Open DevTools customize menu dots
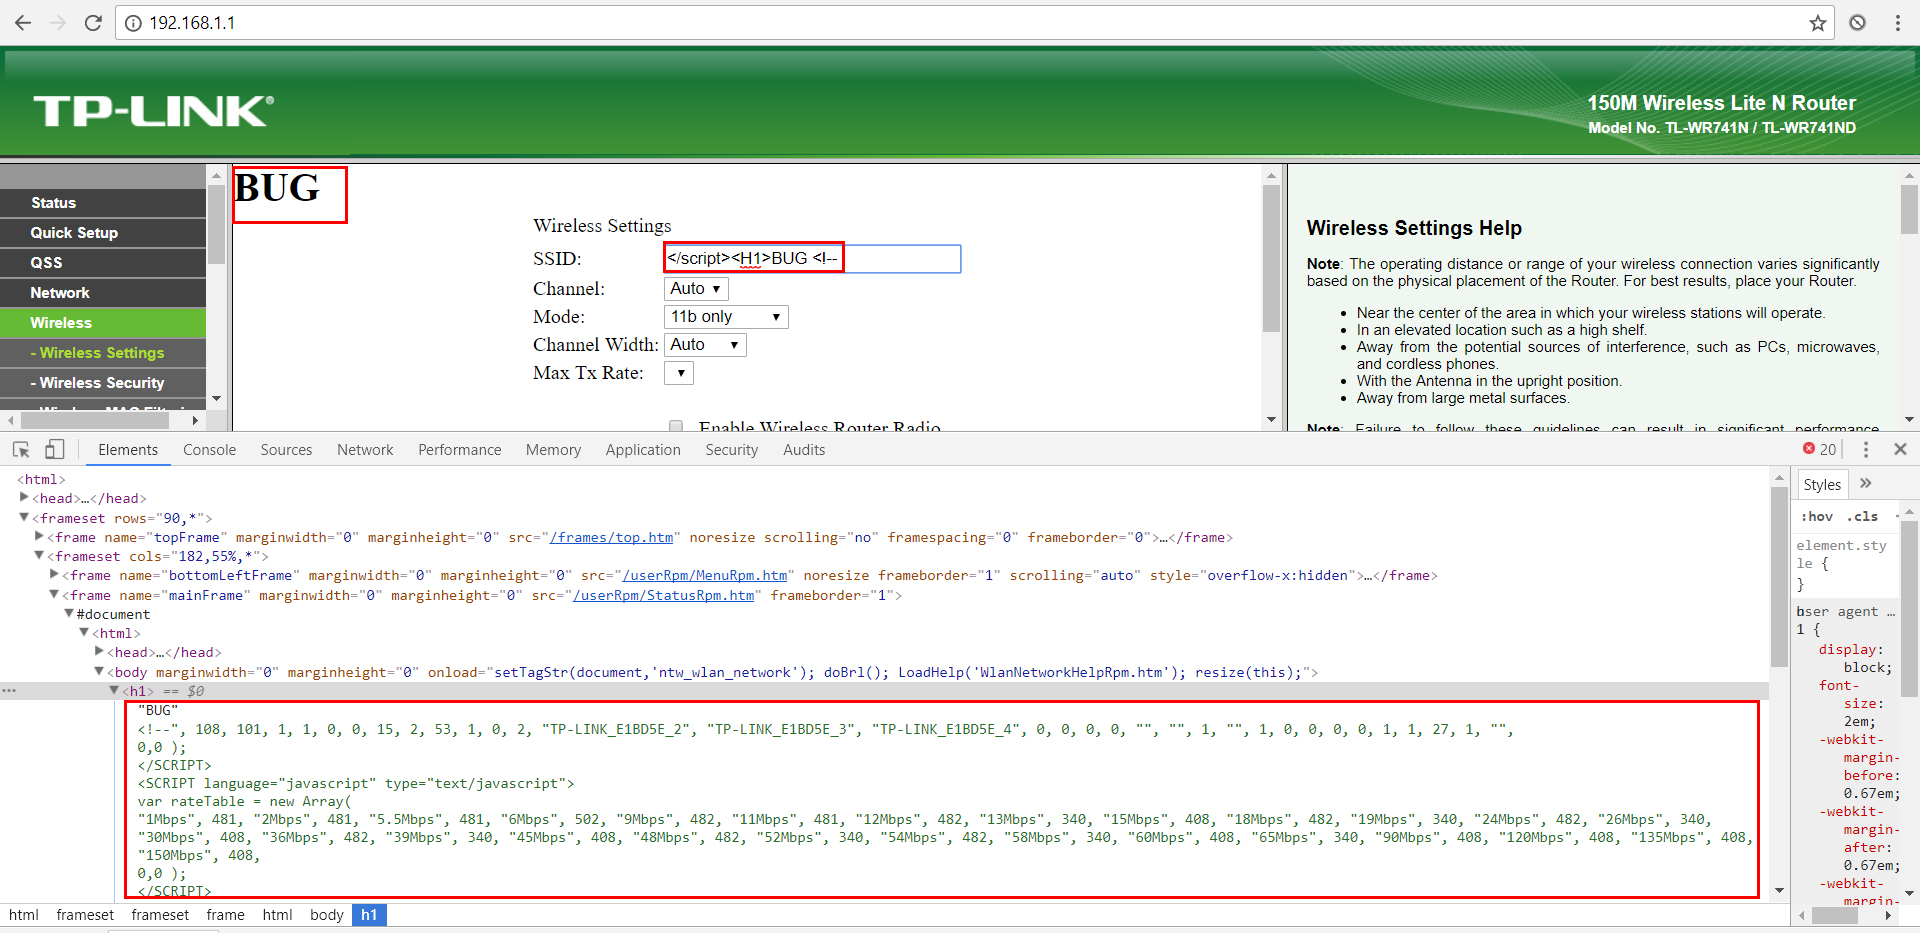This screenshot has width=1920, height=933. (1865, 450)
